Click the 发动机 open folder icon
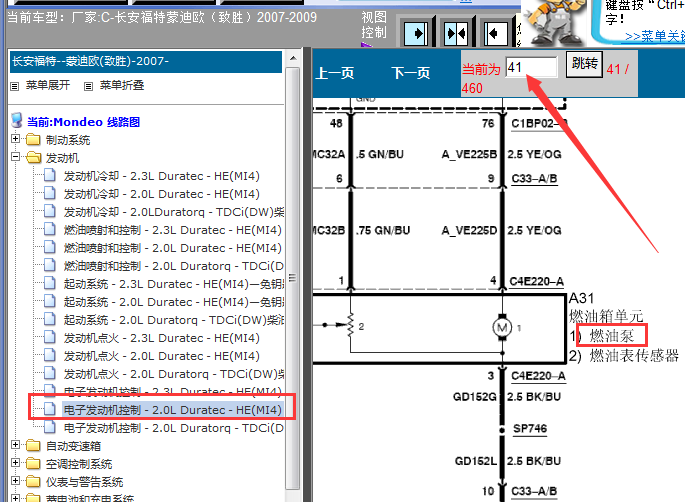Screen dimensions: 685x502 point(33,158)
